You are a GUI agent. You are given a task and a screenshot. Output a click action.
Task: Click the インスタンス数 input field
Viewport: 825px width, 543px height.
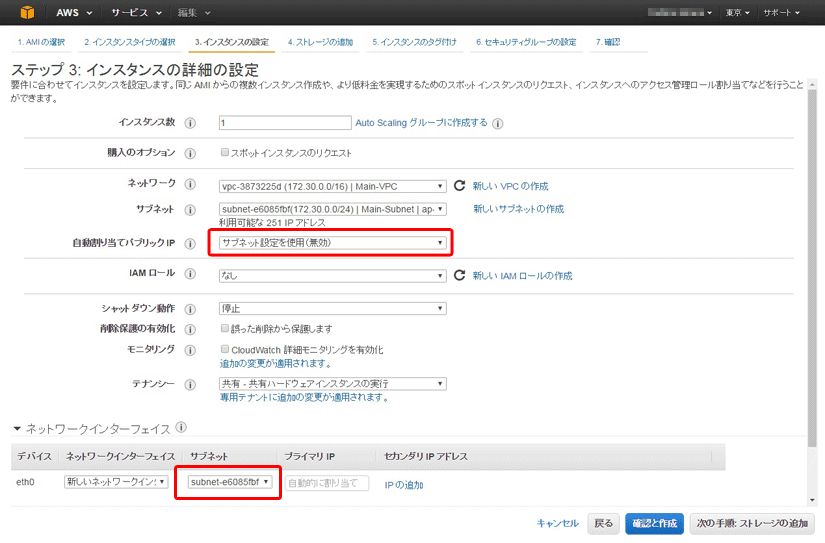[x=284, y=123]
